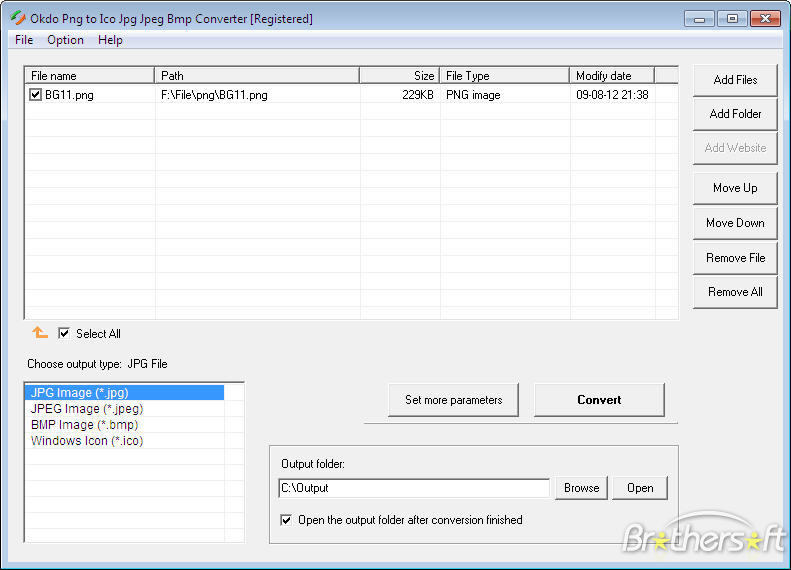Start conversion with the Convert button
791x570 pixels.
(599, 400)
